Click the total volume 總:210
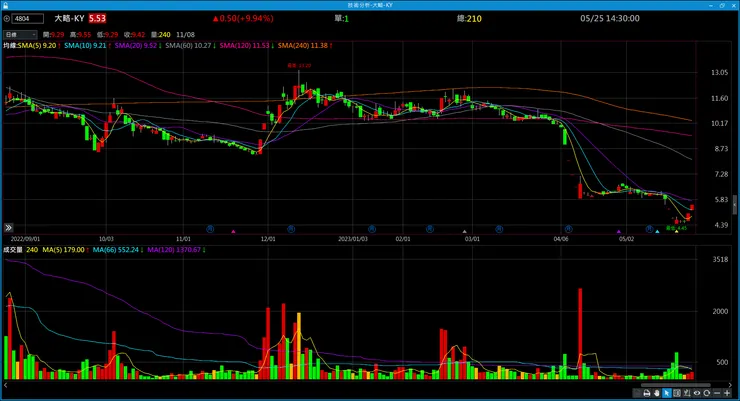 point(469,18)
